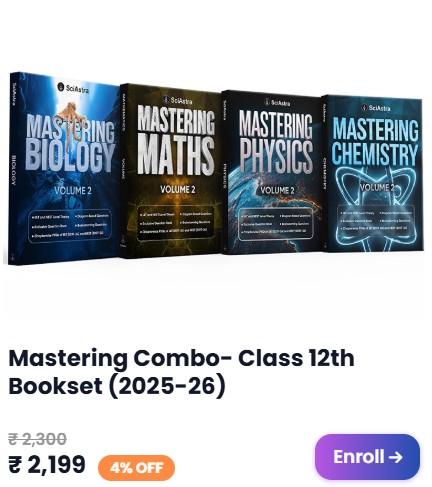432x487 pixels.
Task: Click the Volume 2 label on Maths book
Action: [x=178, y=189]
